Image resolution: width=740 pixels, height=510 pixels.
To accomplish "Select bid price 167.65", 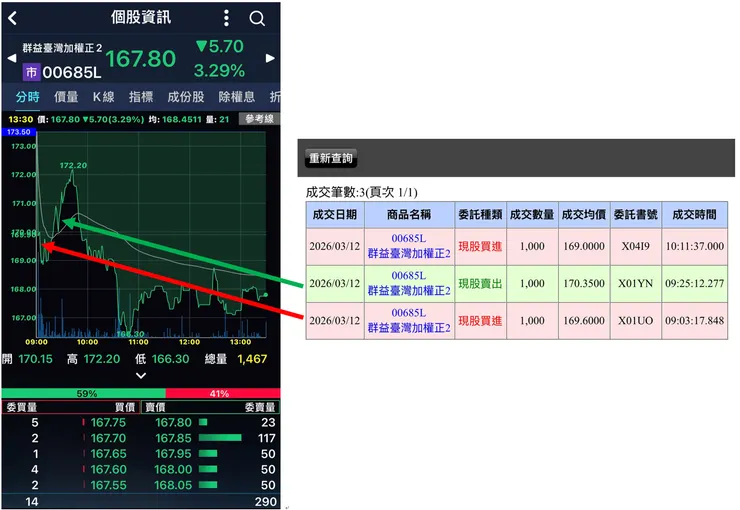I will point(109,454).
